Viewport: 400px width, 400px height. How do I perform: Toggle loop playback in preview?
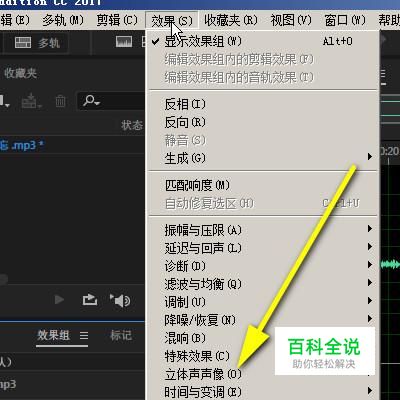click(90, 300)
